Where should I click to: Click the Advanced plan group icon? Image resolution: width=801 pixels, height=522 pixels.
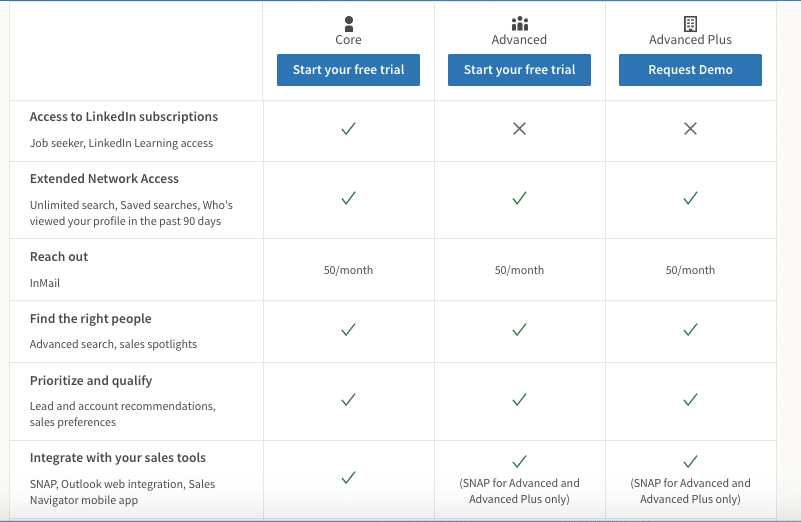519,23
